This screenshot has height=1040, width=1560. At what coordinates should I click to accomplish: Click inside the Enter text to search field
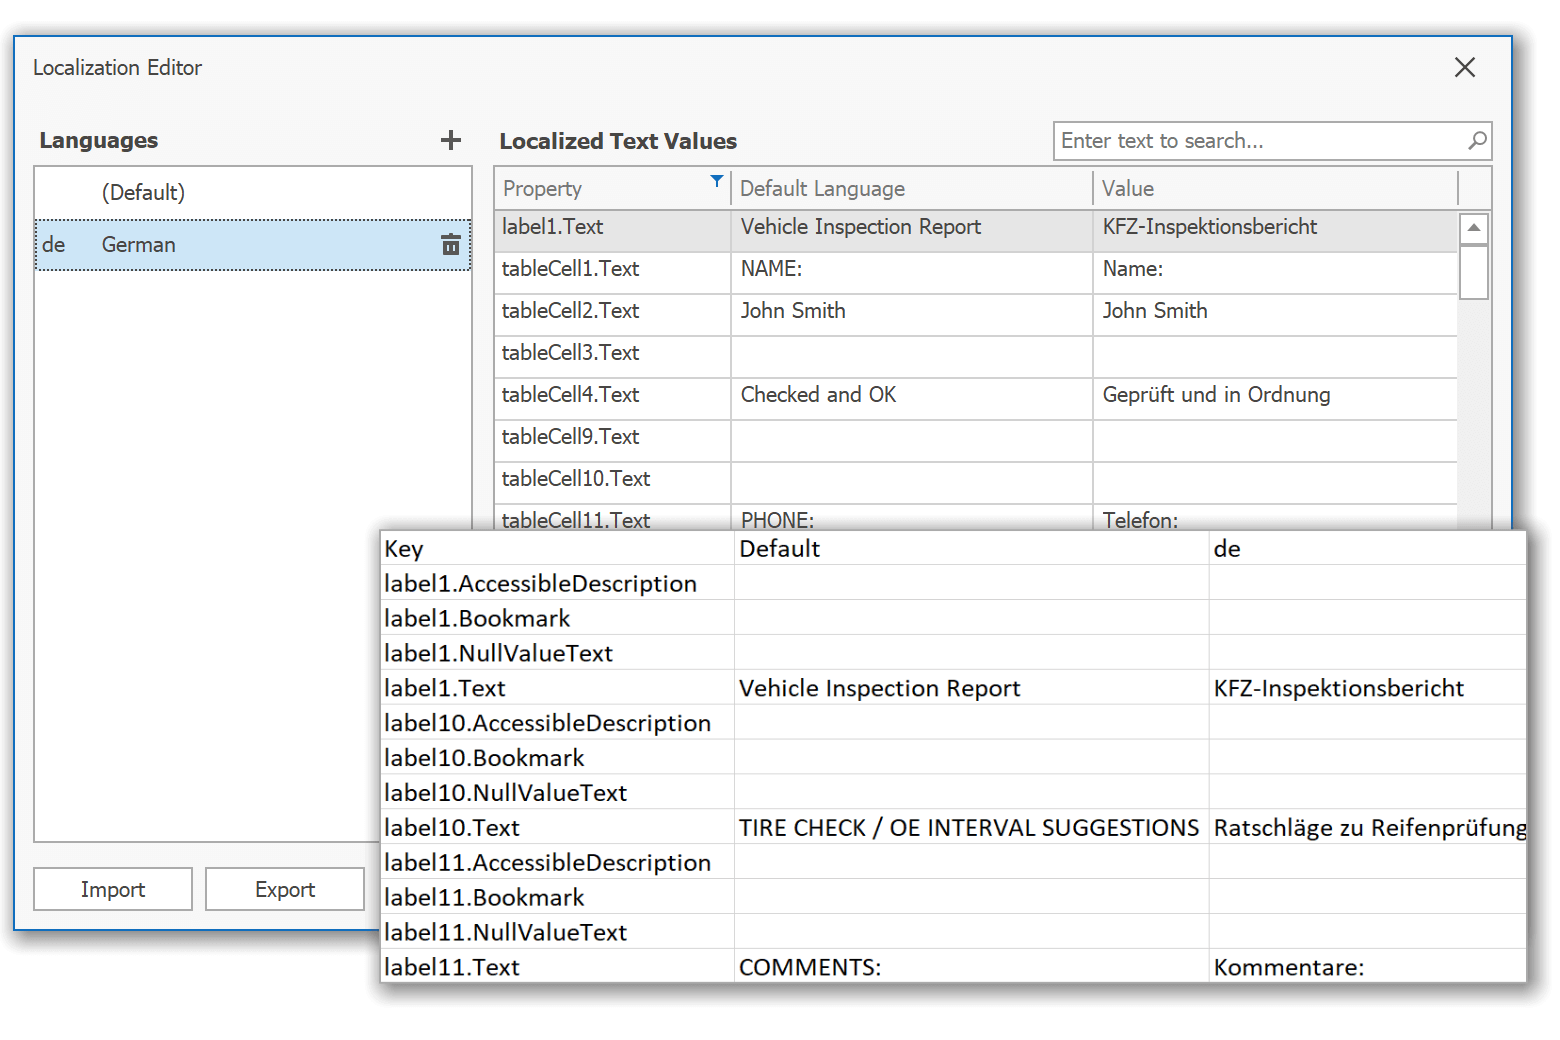1200,141
